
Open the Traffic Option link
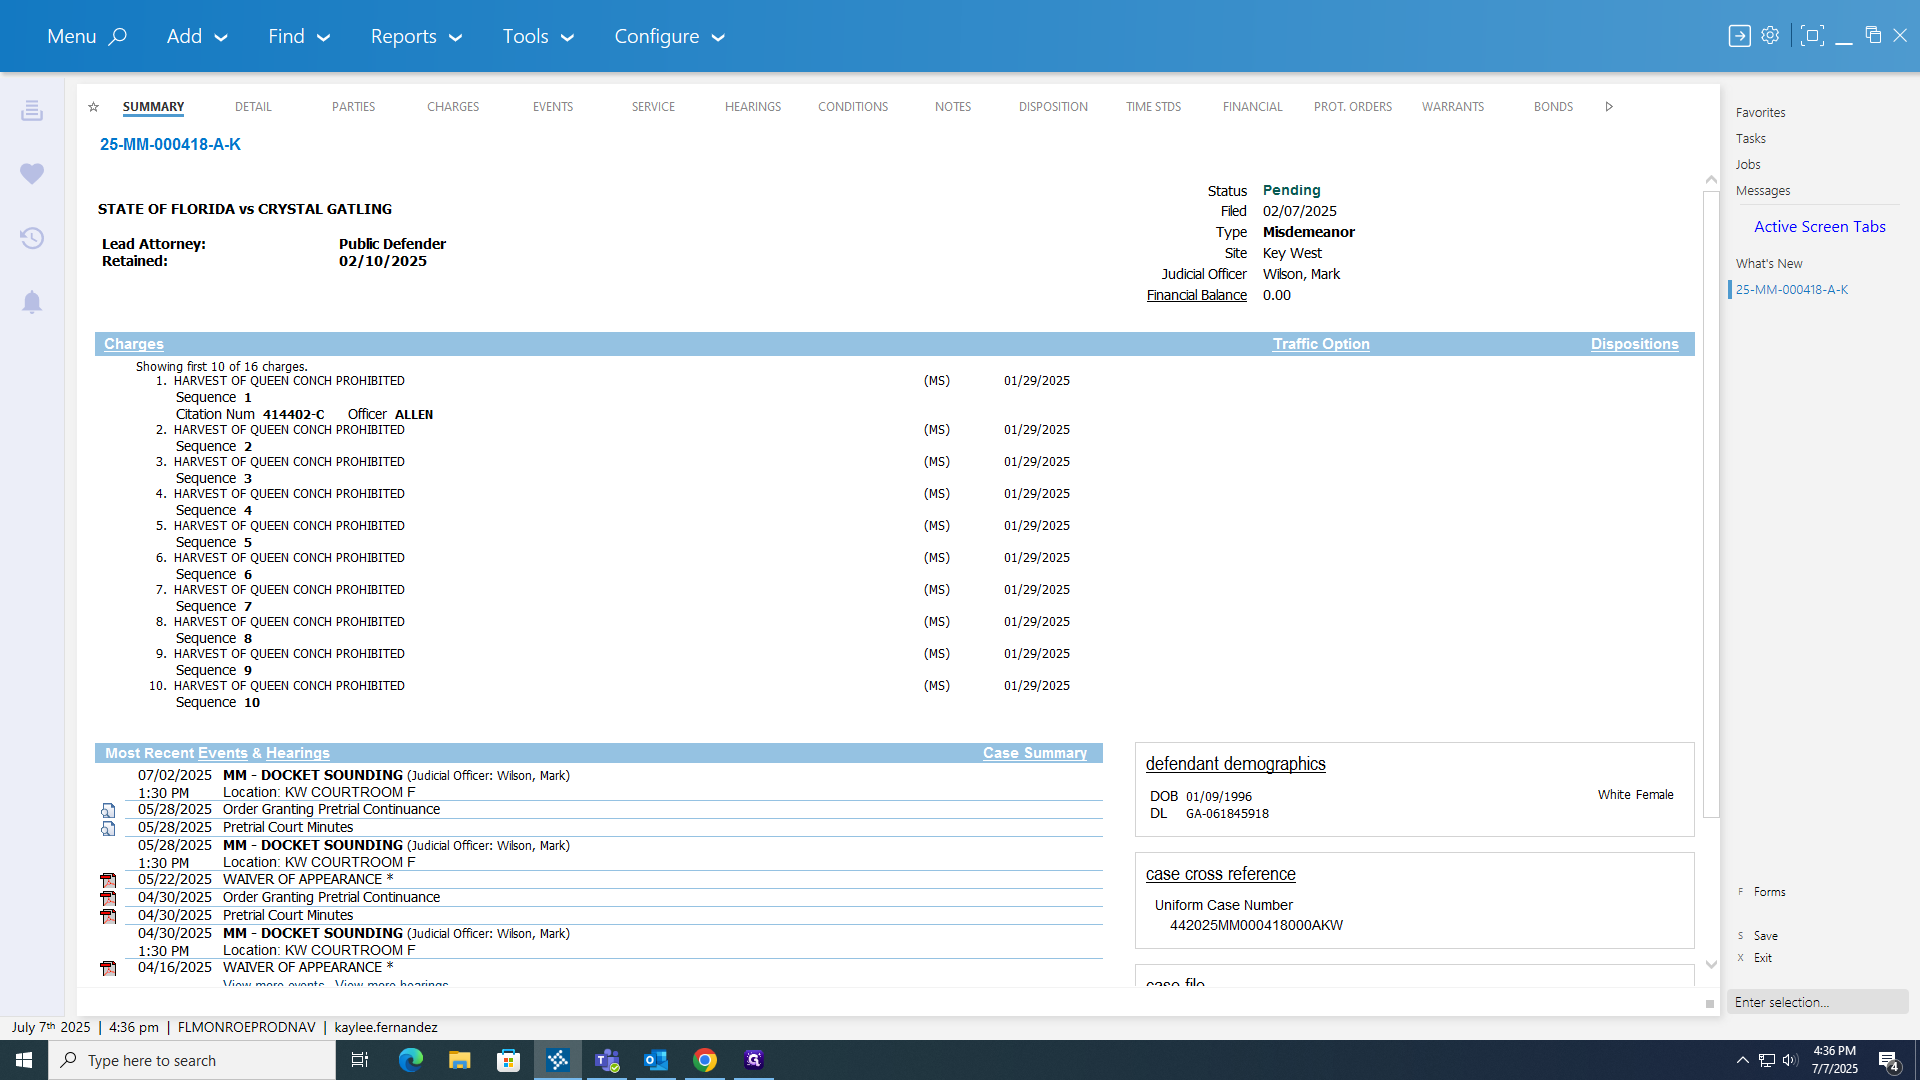[1321, 344]
